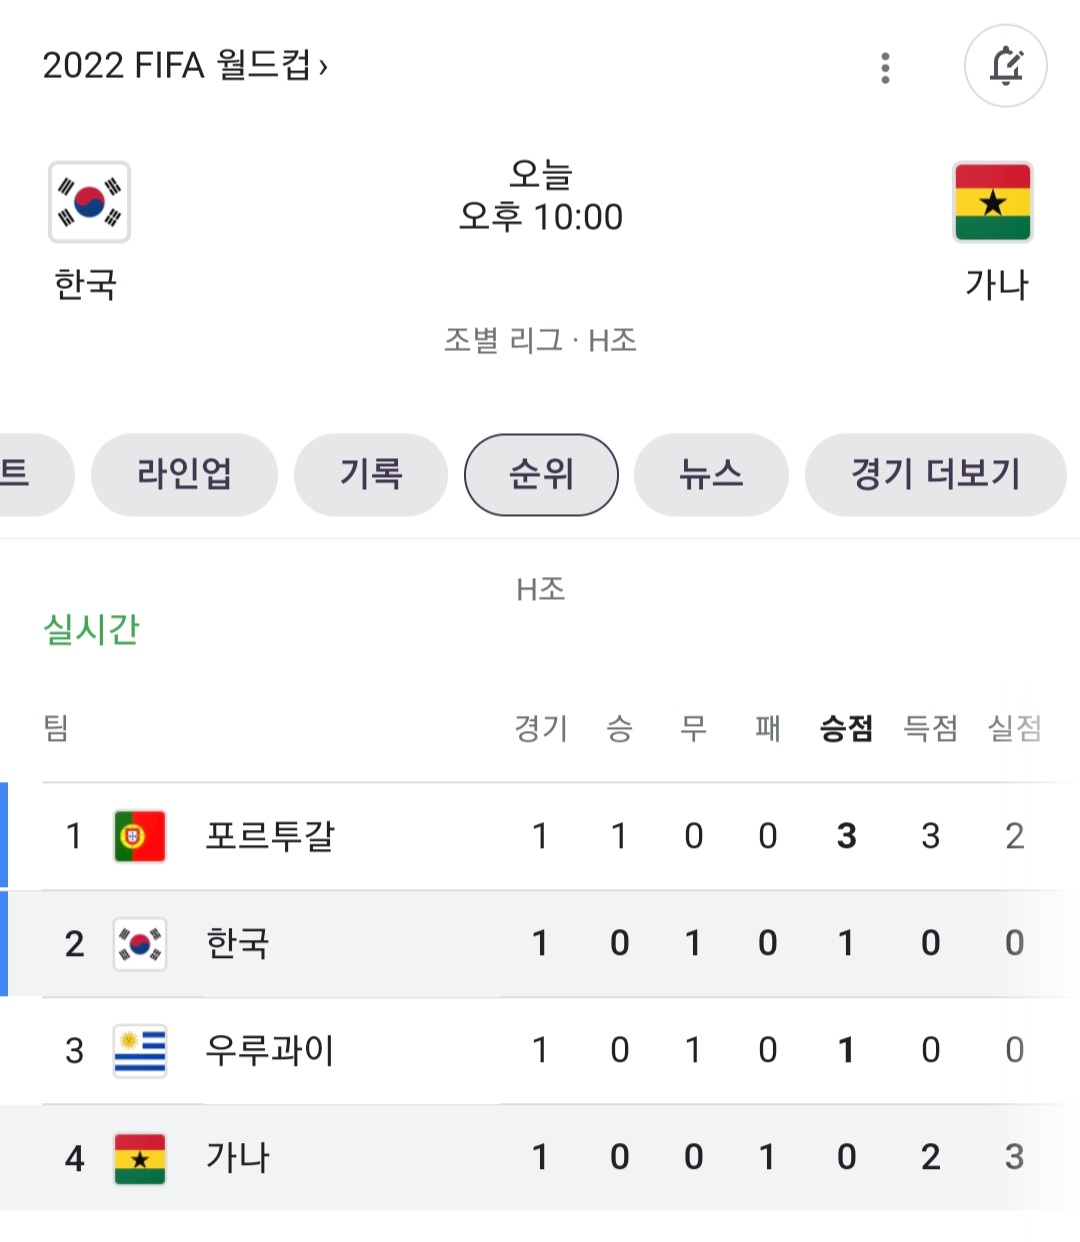
Task: Open the 가나 team name in standings
Action: (x=238, y=1157)
